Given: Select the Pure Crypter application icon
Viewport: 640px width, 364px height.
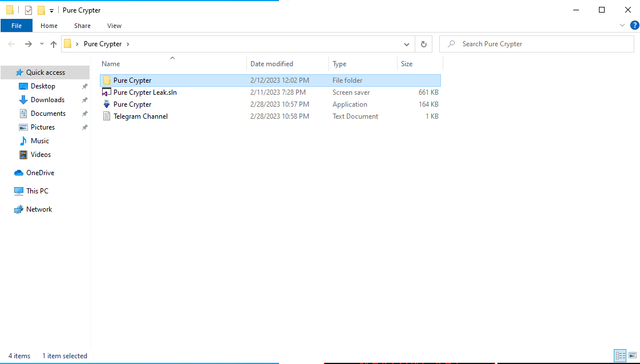Looking at the screenshot, I should [107, 104].
